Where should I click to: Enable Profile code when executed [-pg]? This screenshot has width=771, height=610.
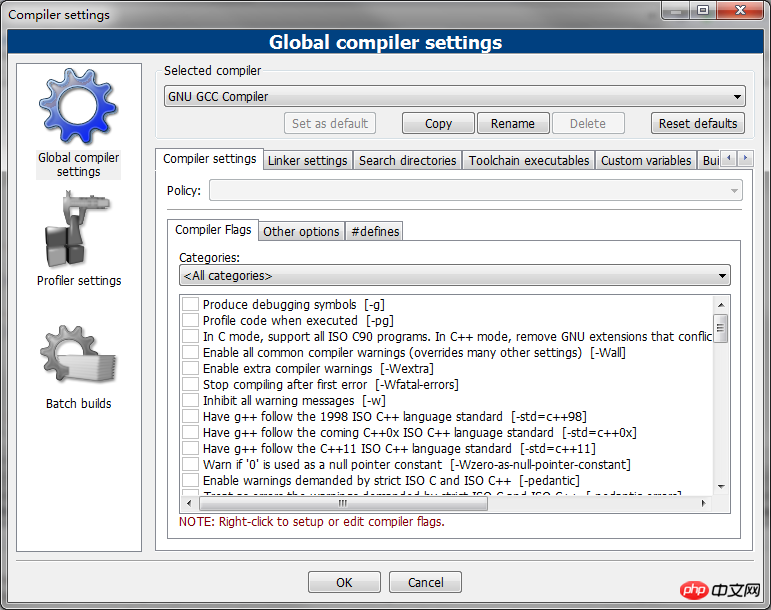click(190, 320)
